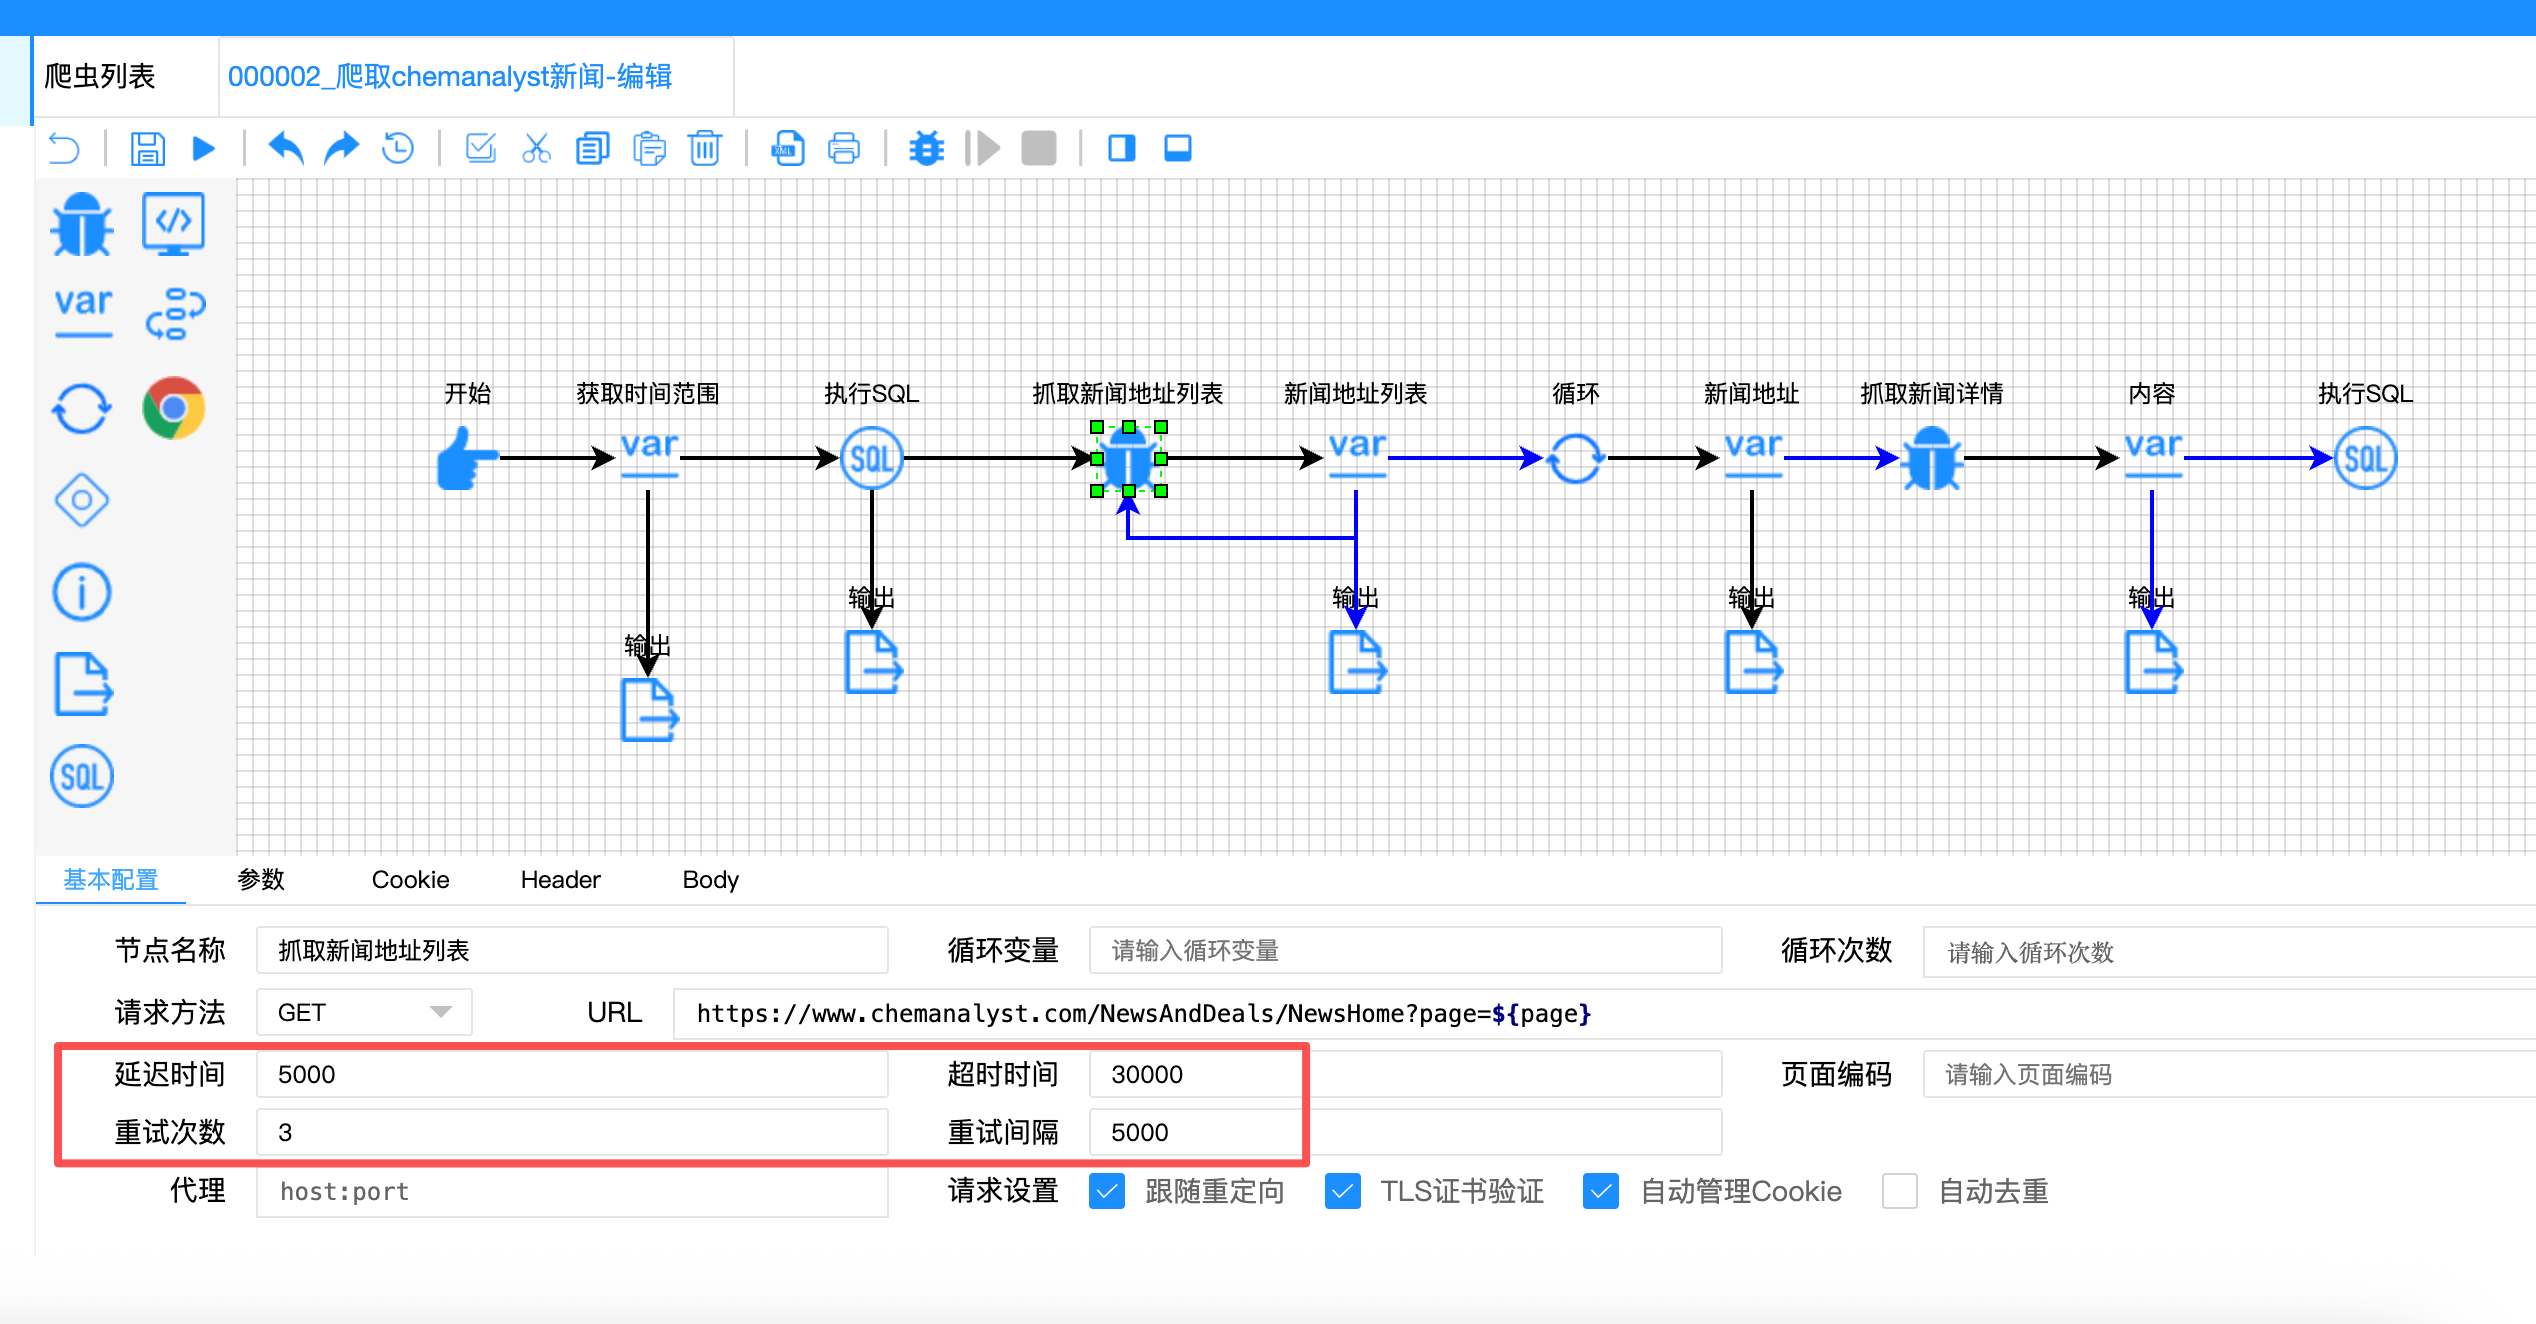Click the 循环 node on canvas
2536x1324 pixels.
click(x=1575, y=458)
